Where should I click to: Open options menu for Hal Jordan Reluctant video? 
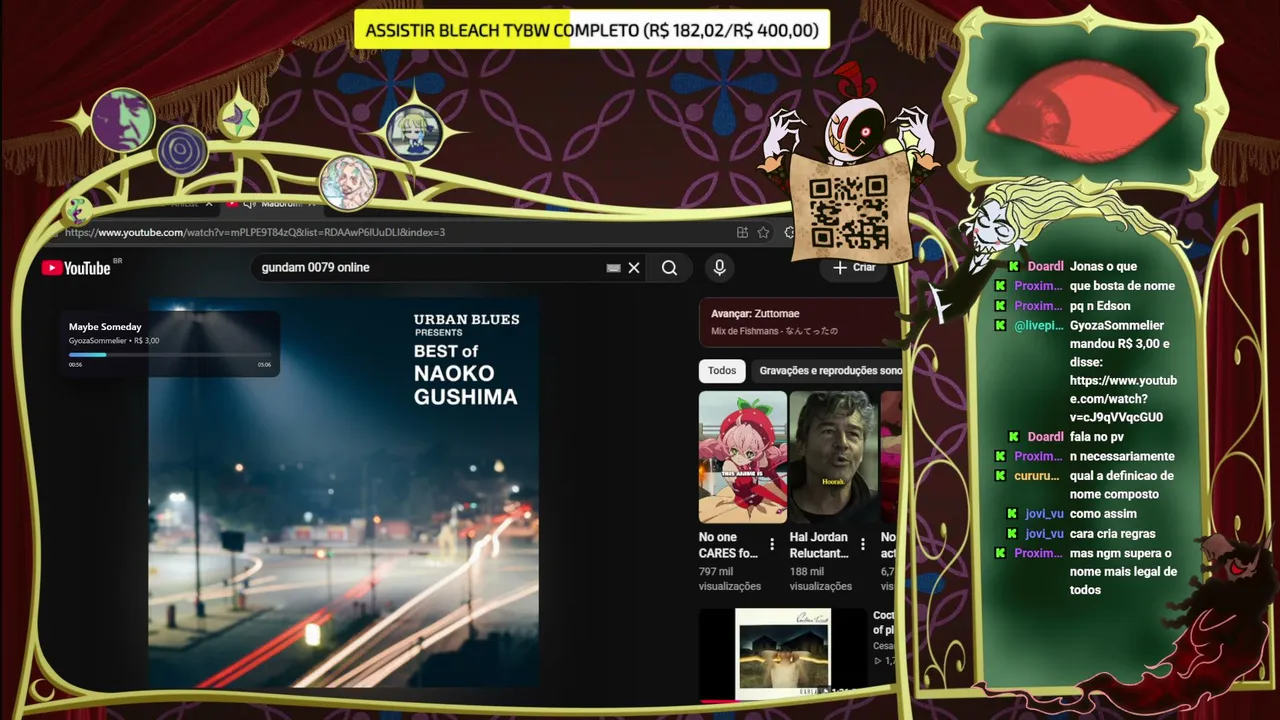click(863, 545)
